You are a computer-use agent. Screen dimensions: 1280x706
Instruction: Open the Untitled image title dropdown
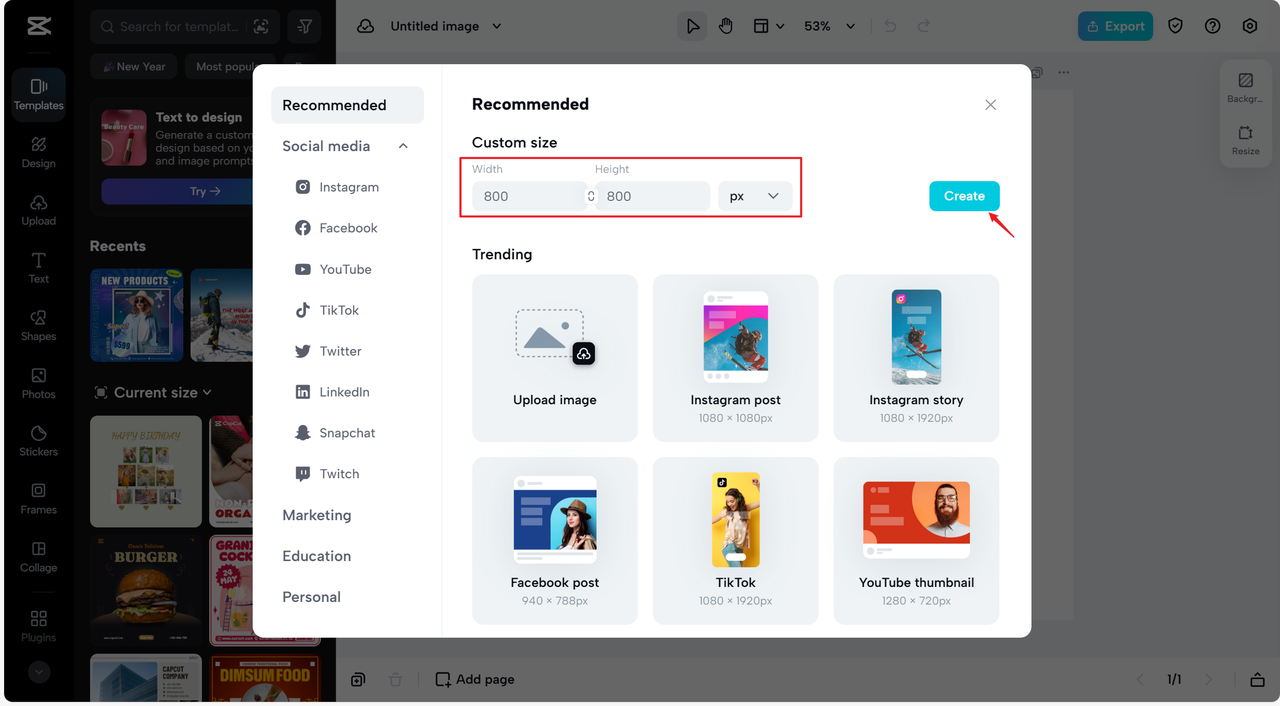446,26
